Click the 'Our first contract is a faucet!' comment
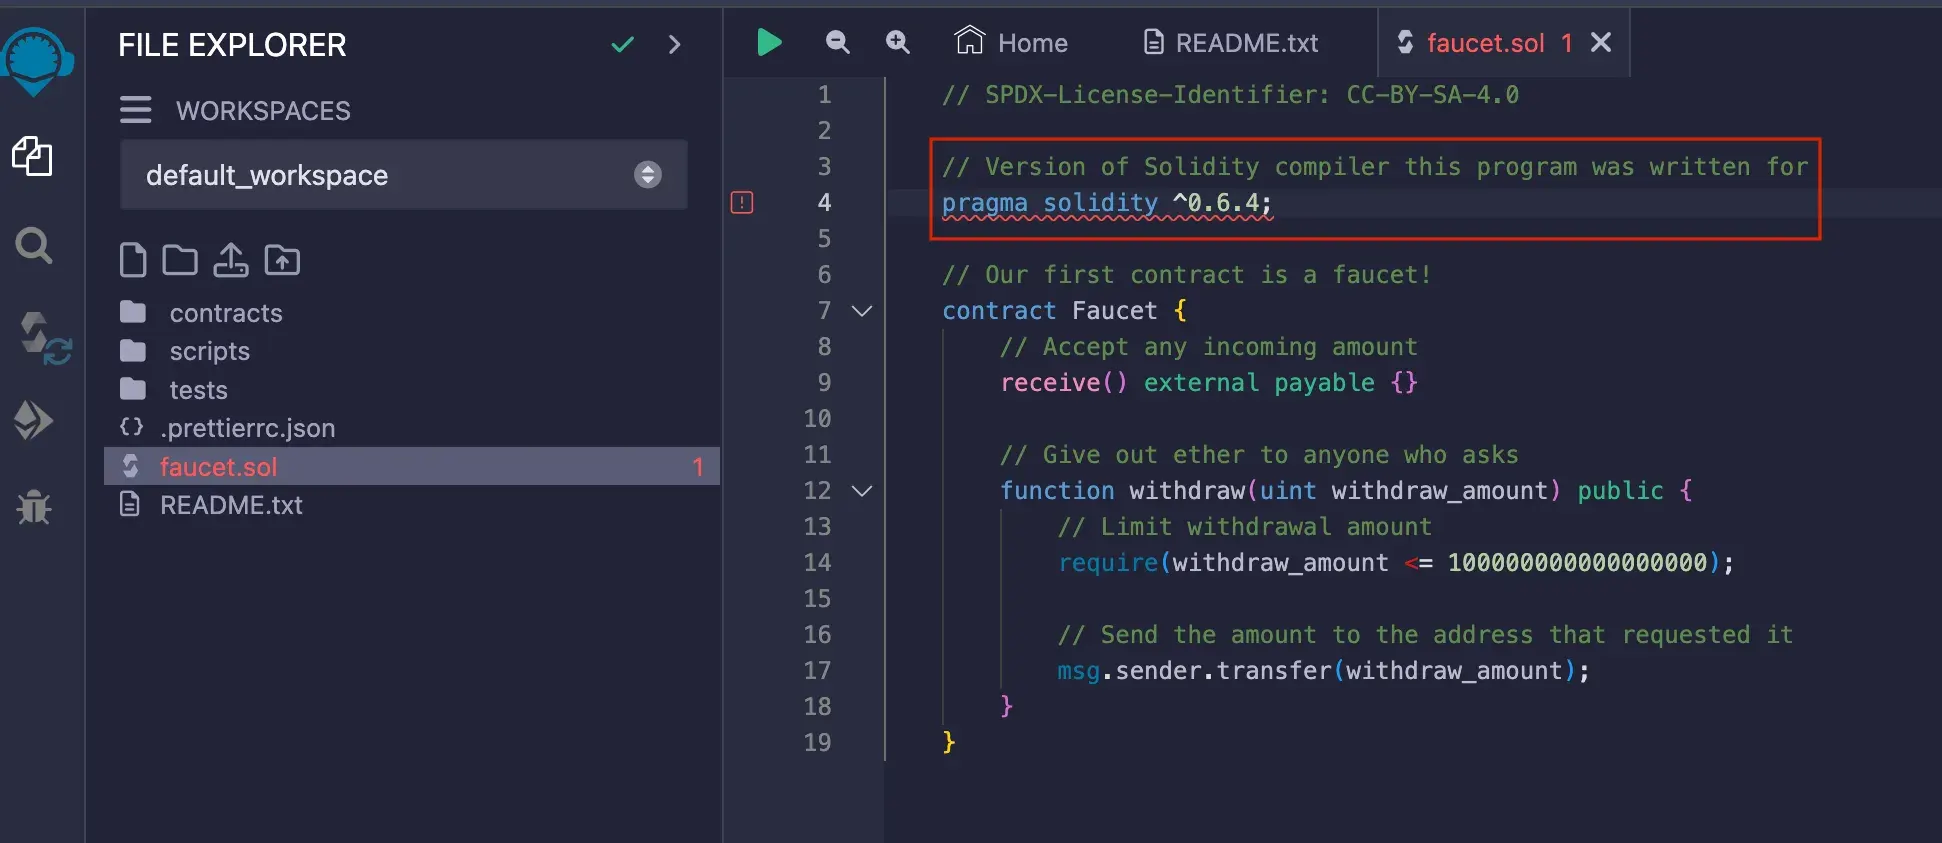Screen dimensions: 1942x843 coord(1187,275)
